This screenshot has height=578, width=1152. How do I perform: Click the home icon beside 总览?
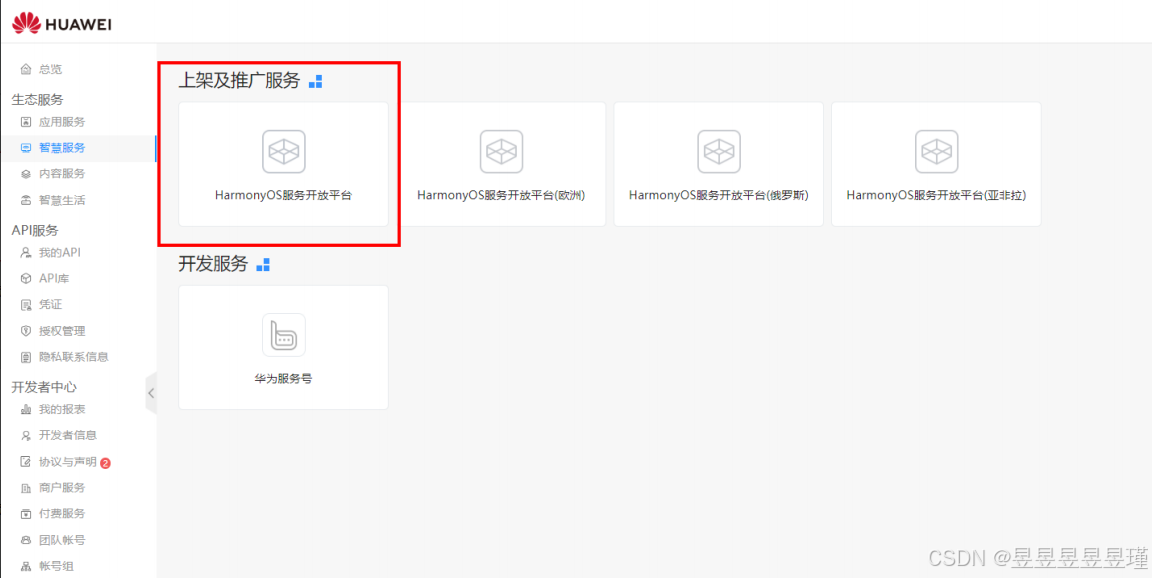tap(26, 69)
